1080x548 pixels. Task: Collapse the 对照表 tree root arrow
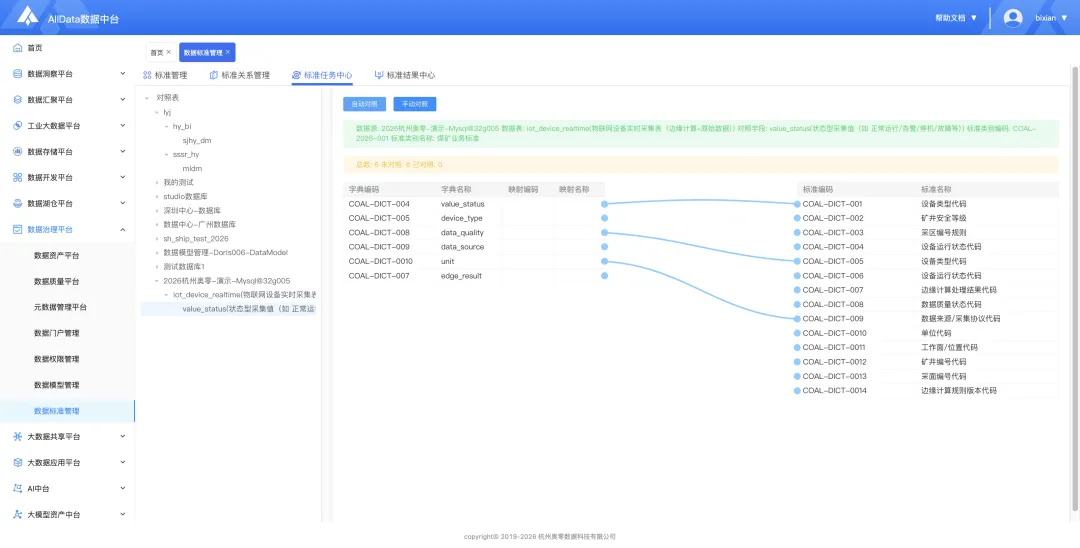pos(147,98)
